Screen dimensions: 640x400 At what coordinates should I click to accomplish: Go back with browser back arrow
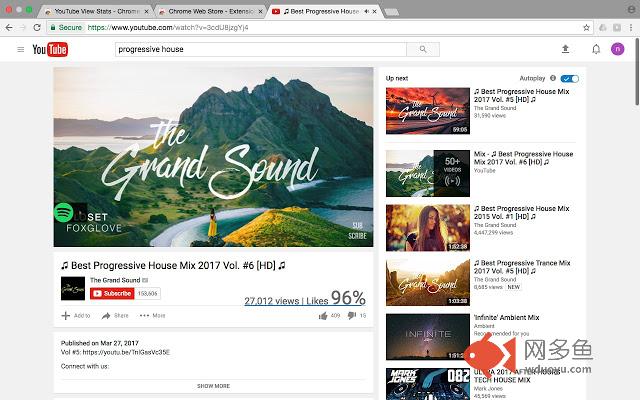click(x=9, y=27)
